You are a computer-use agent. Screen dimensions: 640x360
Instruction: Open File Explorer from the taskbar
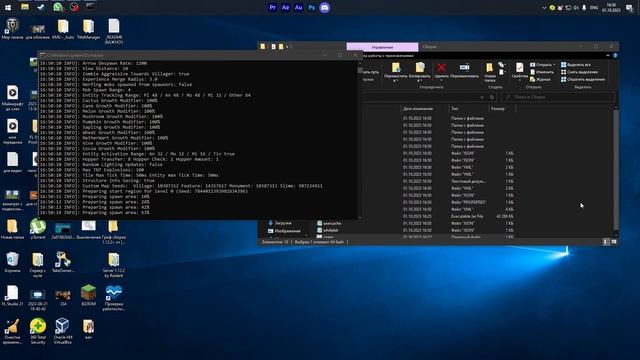pyautogui.click(x=25, y=7)
